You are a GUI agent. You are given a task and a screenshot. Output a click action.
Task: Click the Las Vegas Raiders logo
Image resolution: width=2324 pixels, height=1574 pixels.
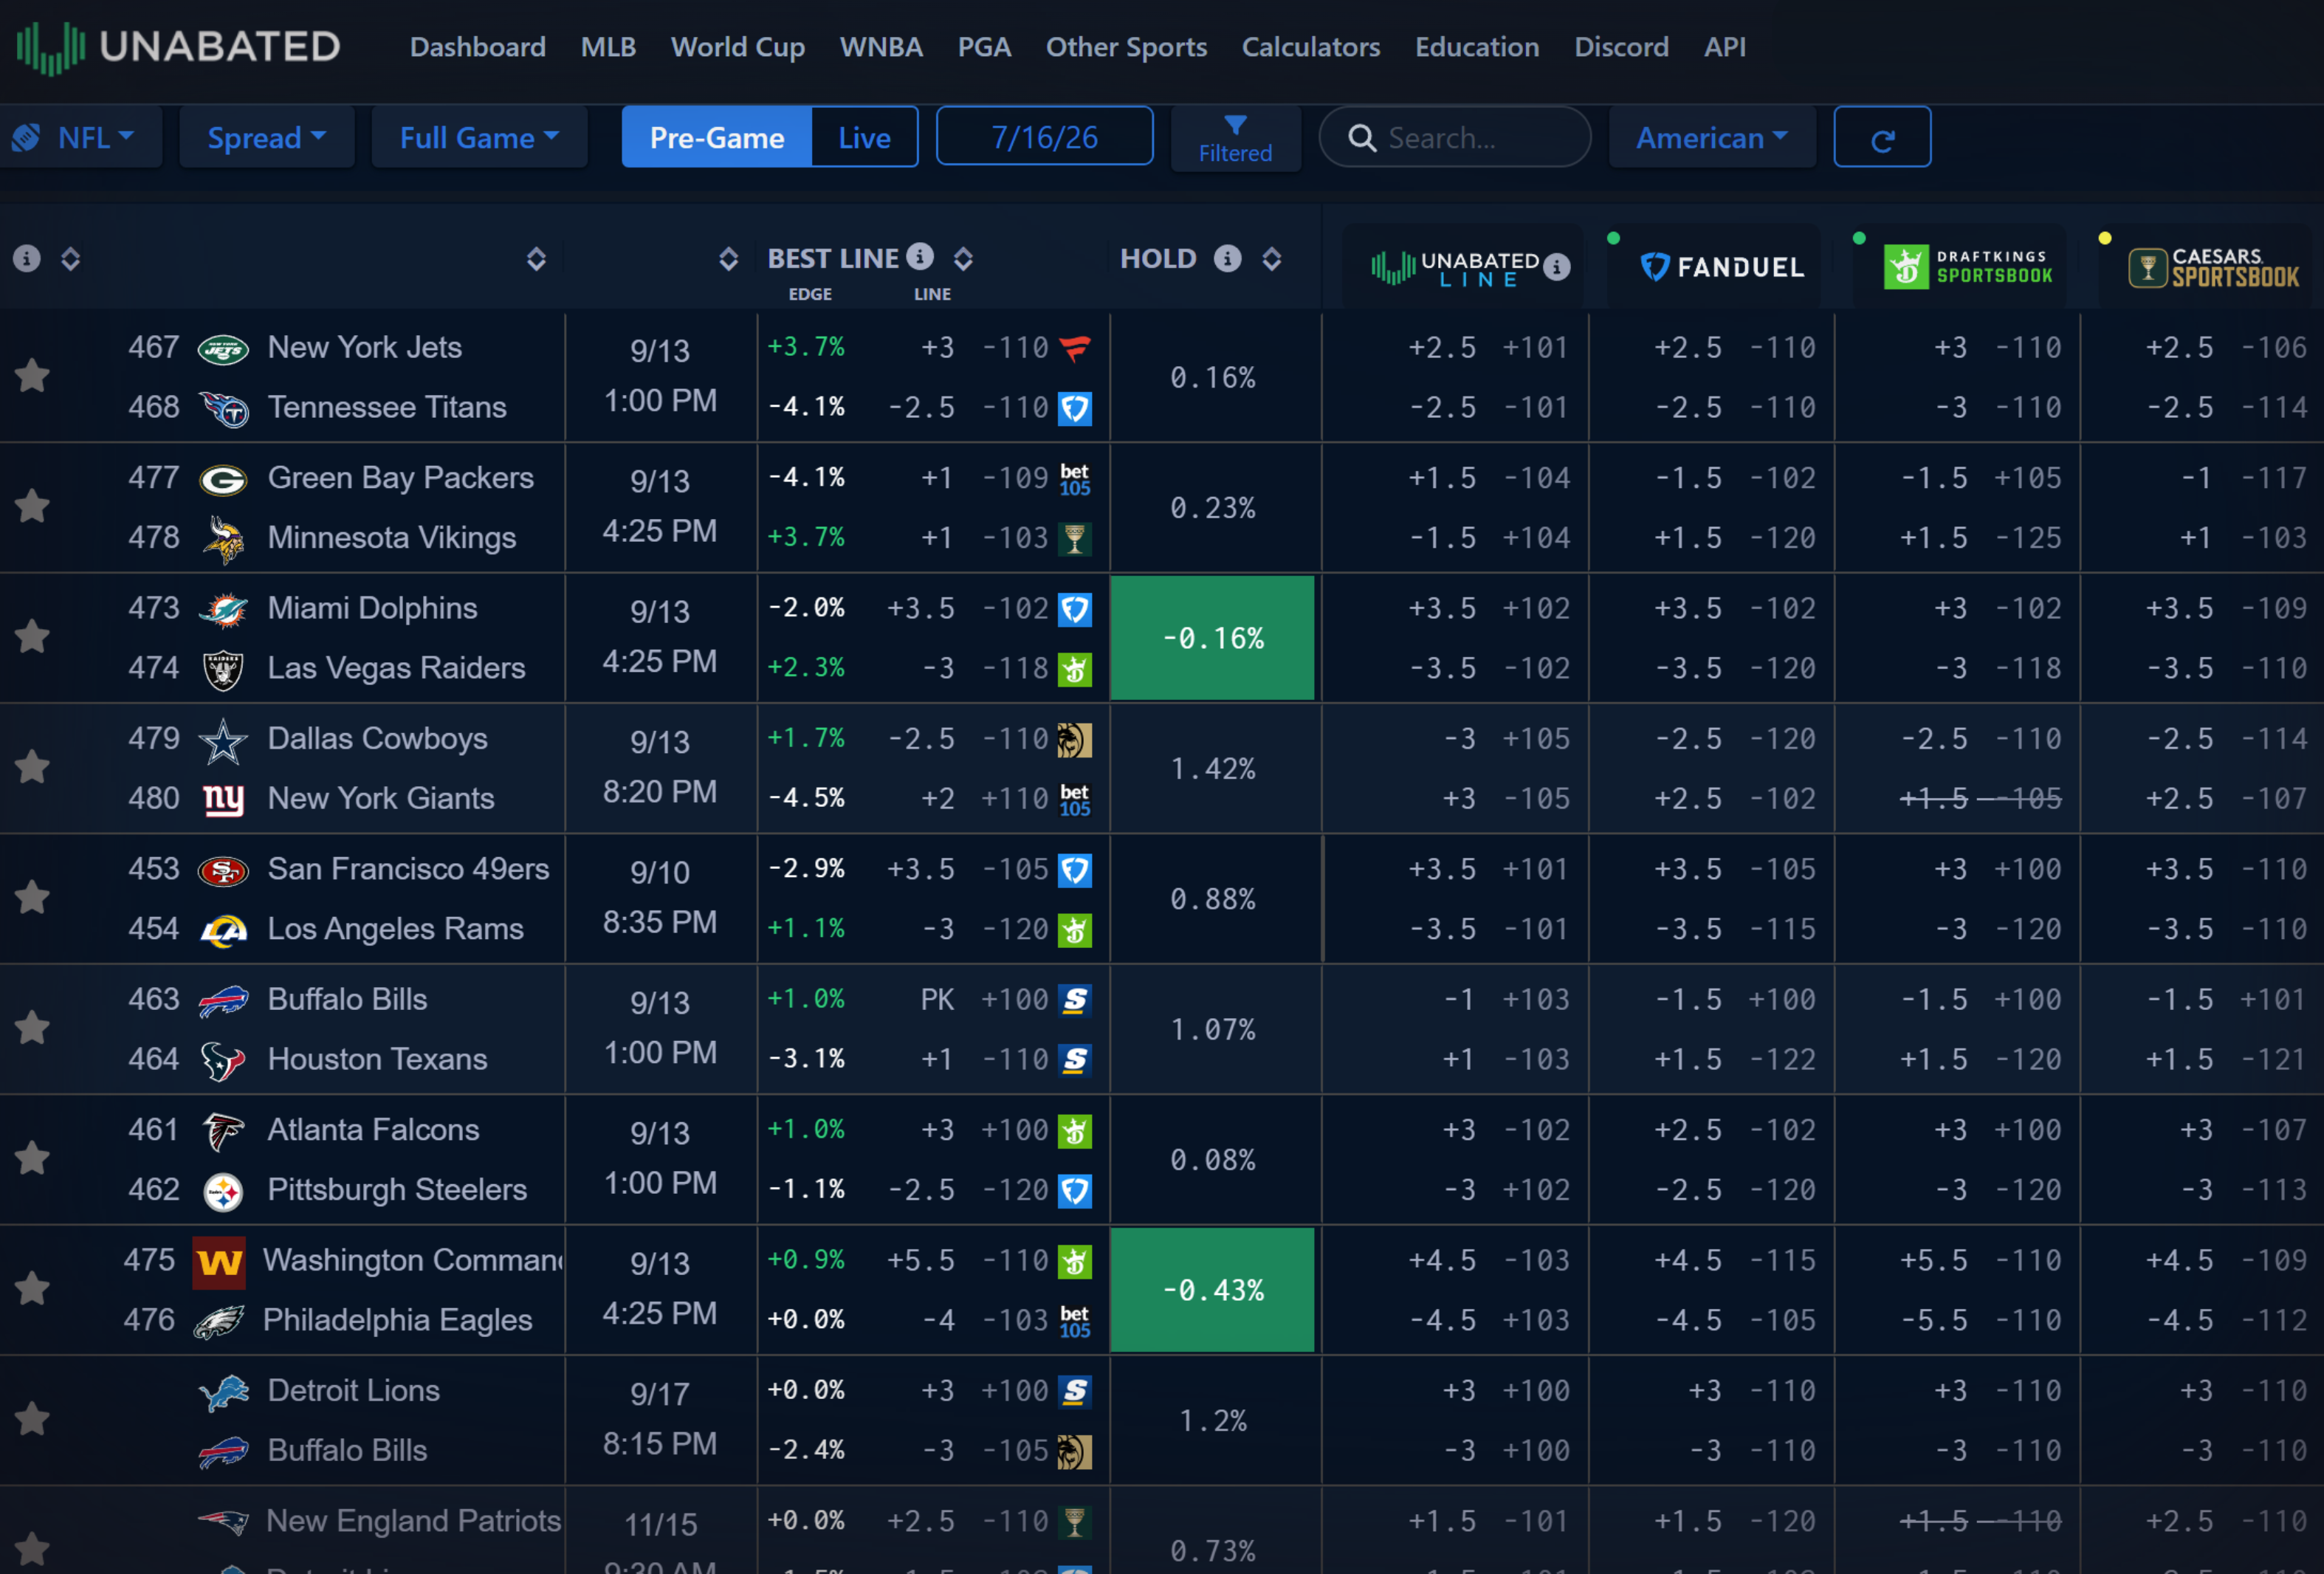tap(223, 670)
